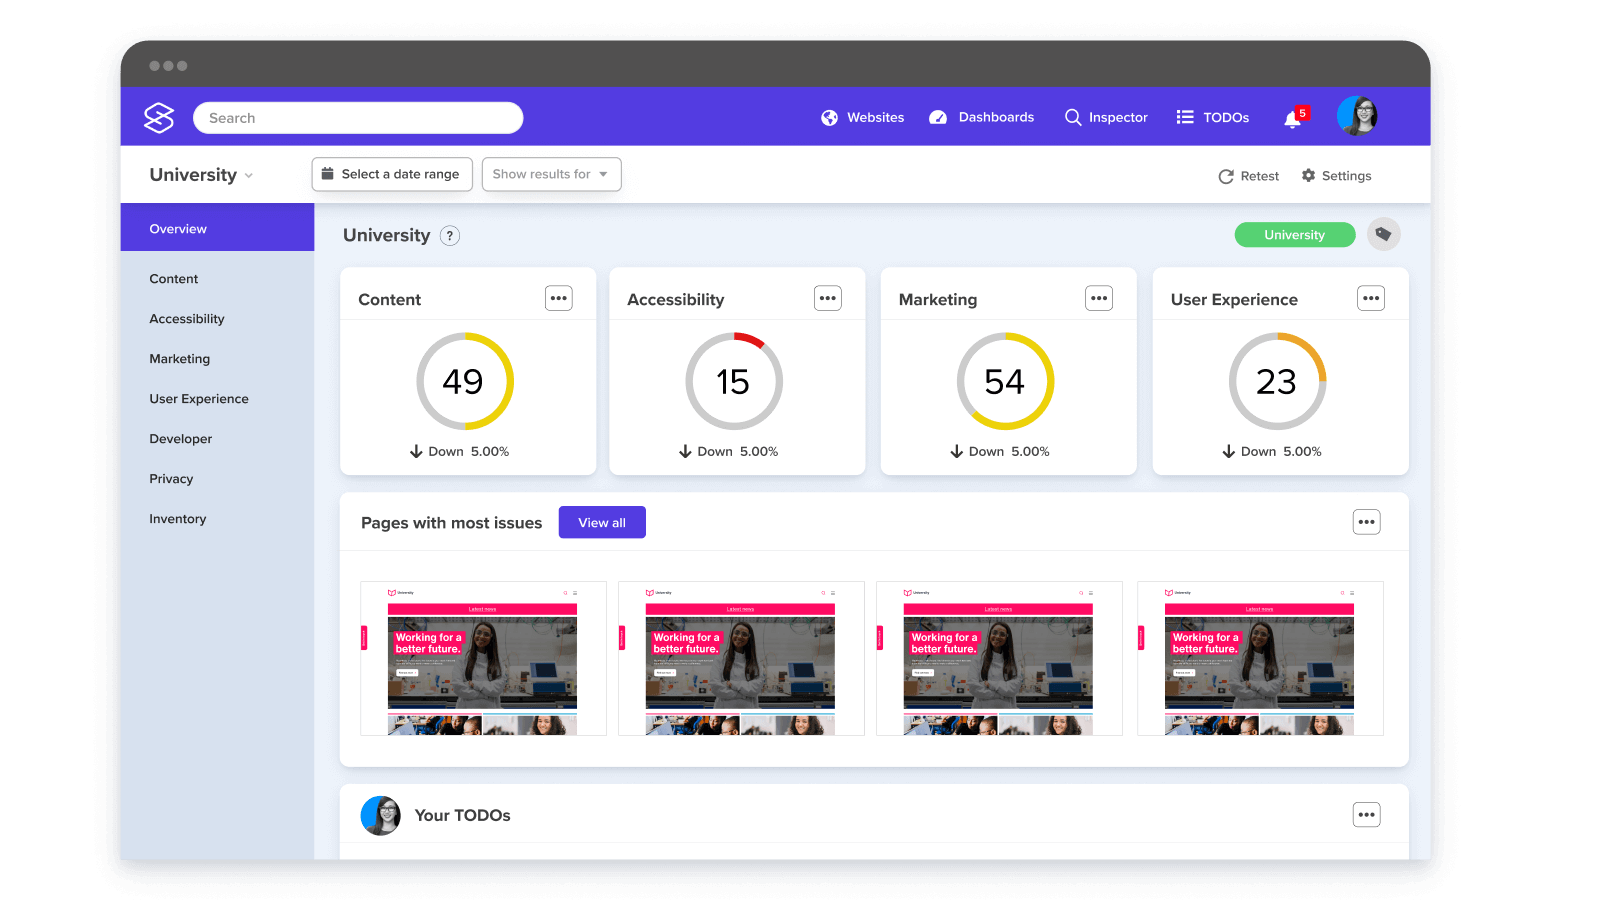Open the first page thumbnail
Image resolution: width=1600 pixels, height=900 pixels.
coord(483,658)
